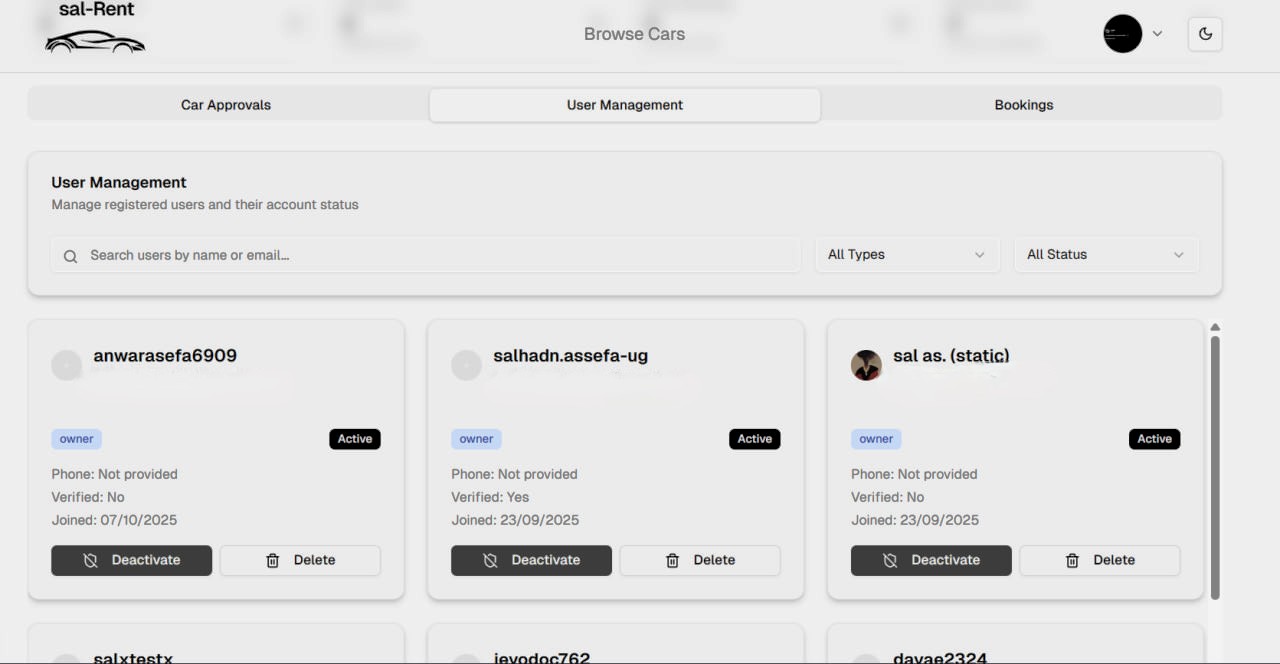Click the deactivate icon on sal as. (static) card
This screenshot has height=664, width=1280.
tap(891, 560)
